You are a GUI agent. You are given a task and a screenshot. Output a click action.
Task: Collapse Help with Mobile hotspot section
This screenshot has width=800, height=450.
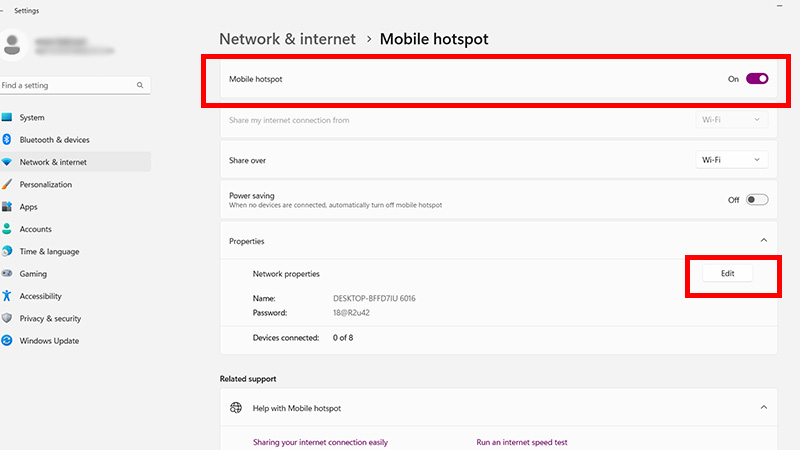point(763,408)
